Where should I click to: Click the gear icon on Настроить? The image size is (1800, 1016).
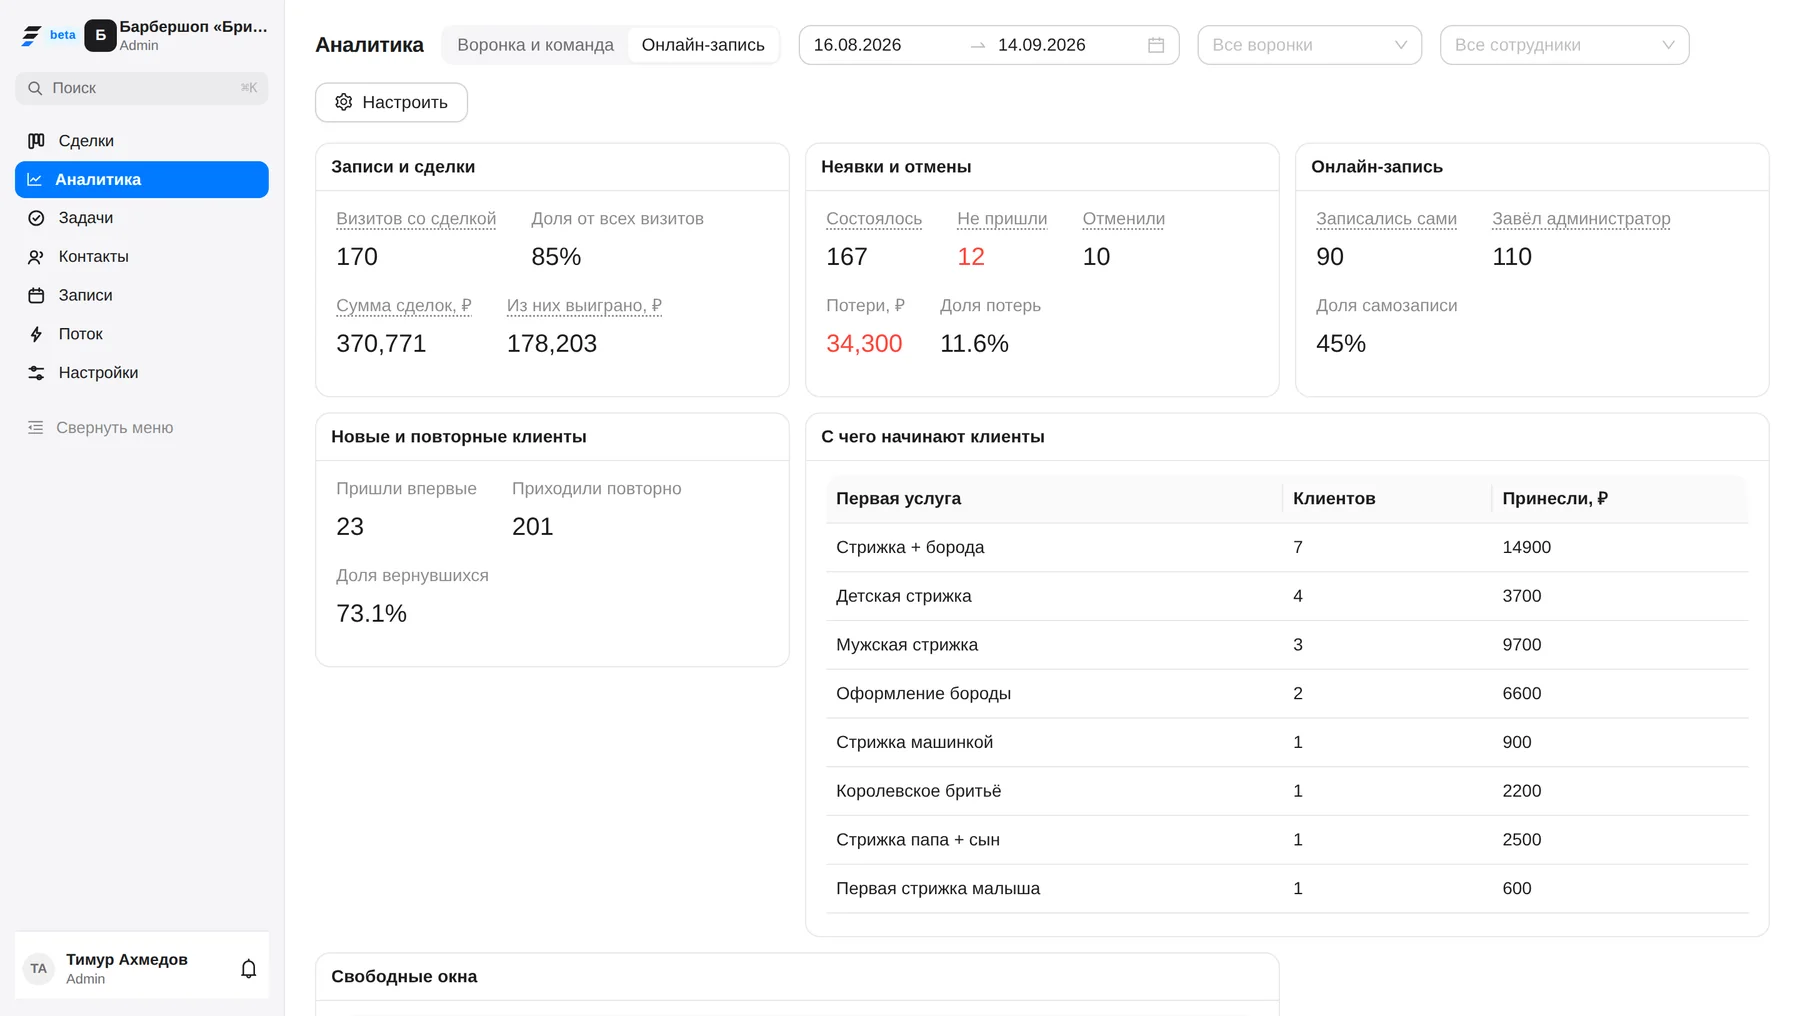344,102
